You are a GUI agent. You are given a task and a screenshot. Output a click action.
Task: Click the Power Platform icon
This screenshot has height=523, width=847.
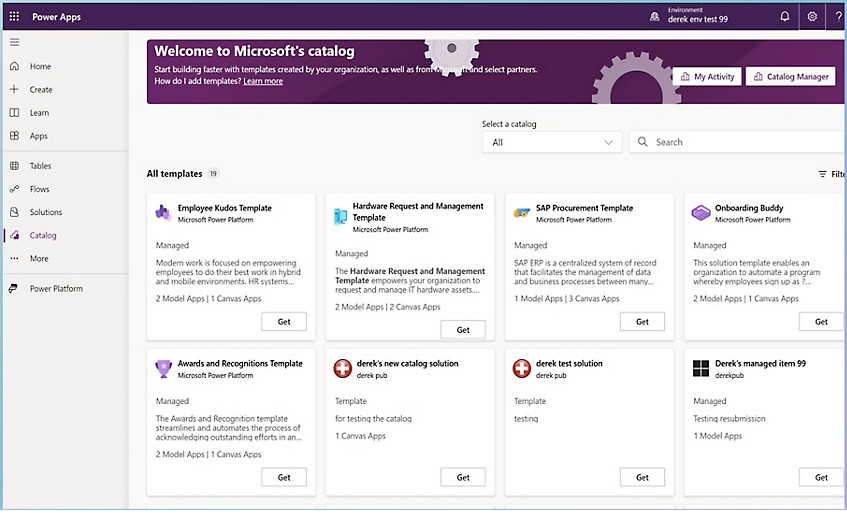(14, 289)
